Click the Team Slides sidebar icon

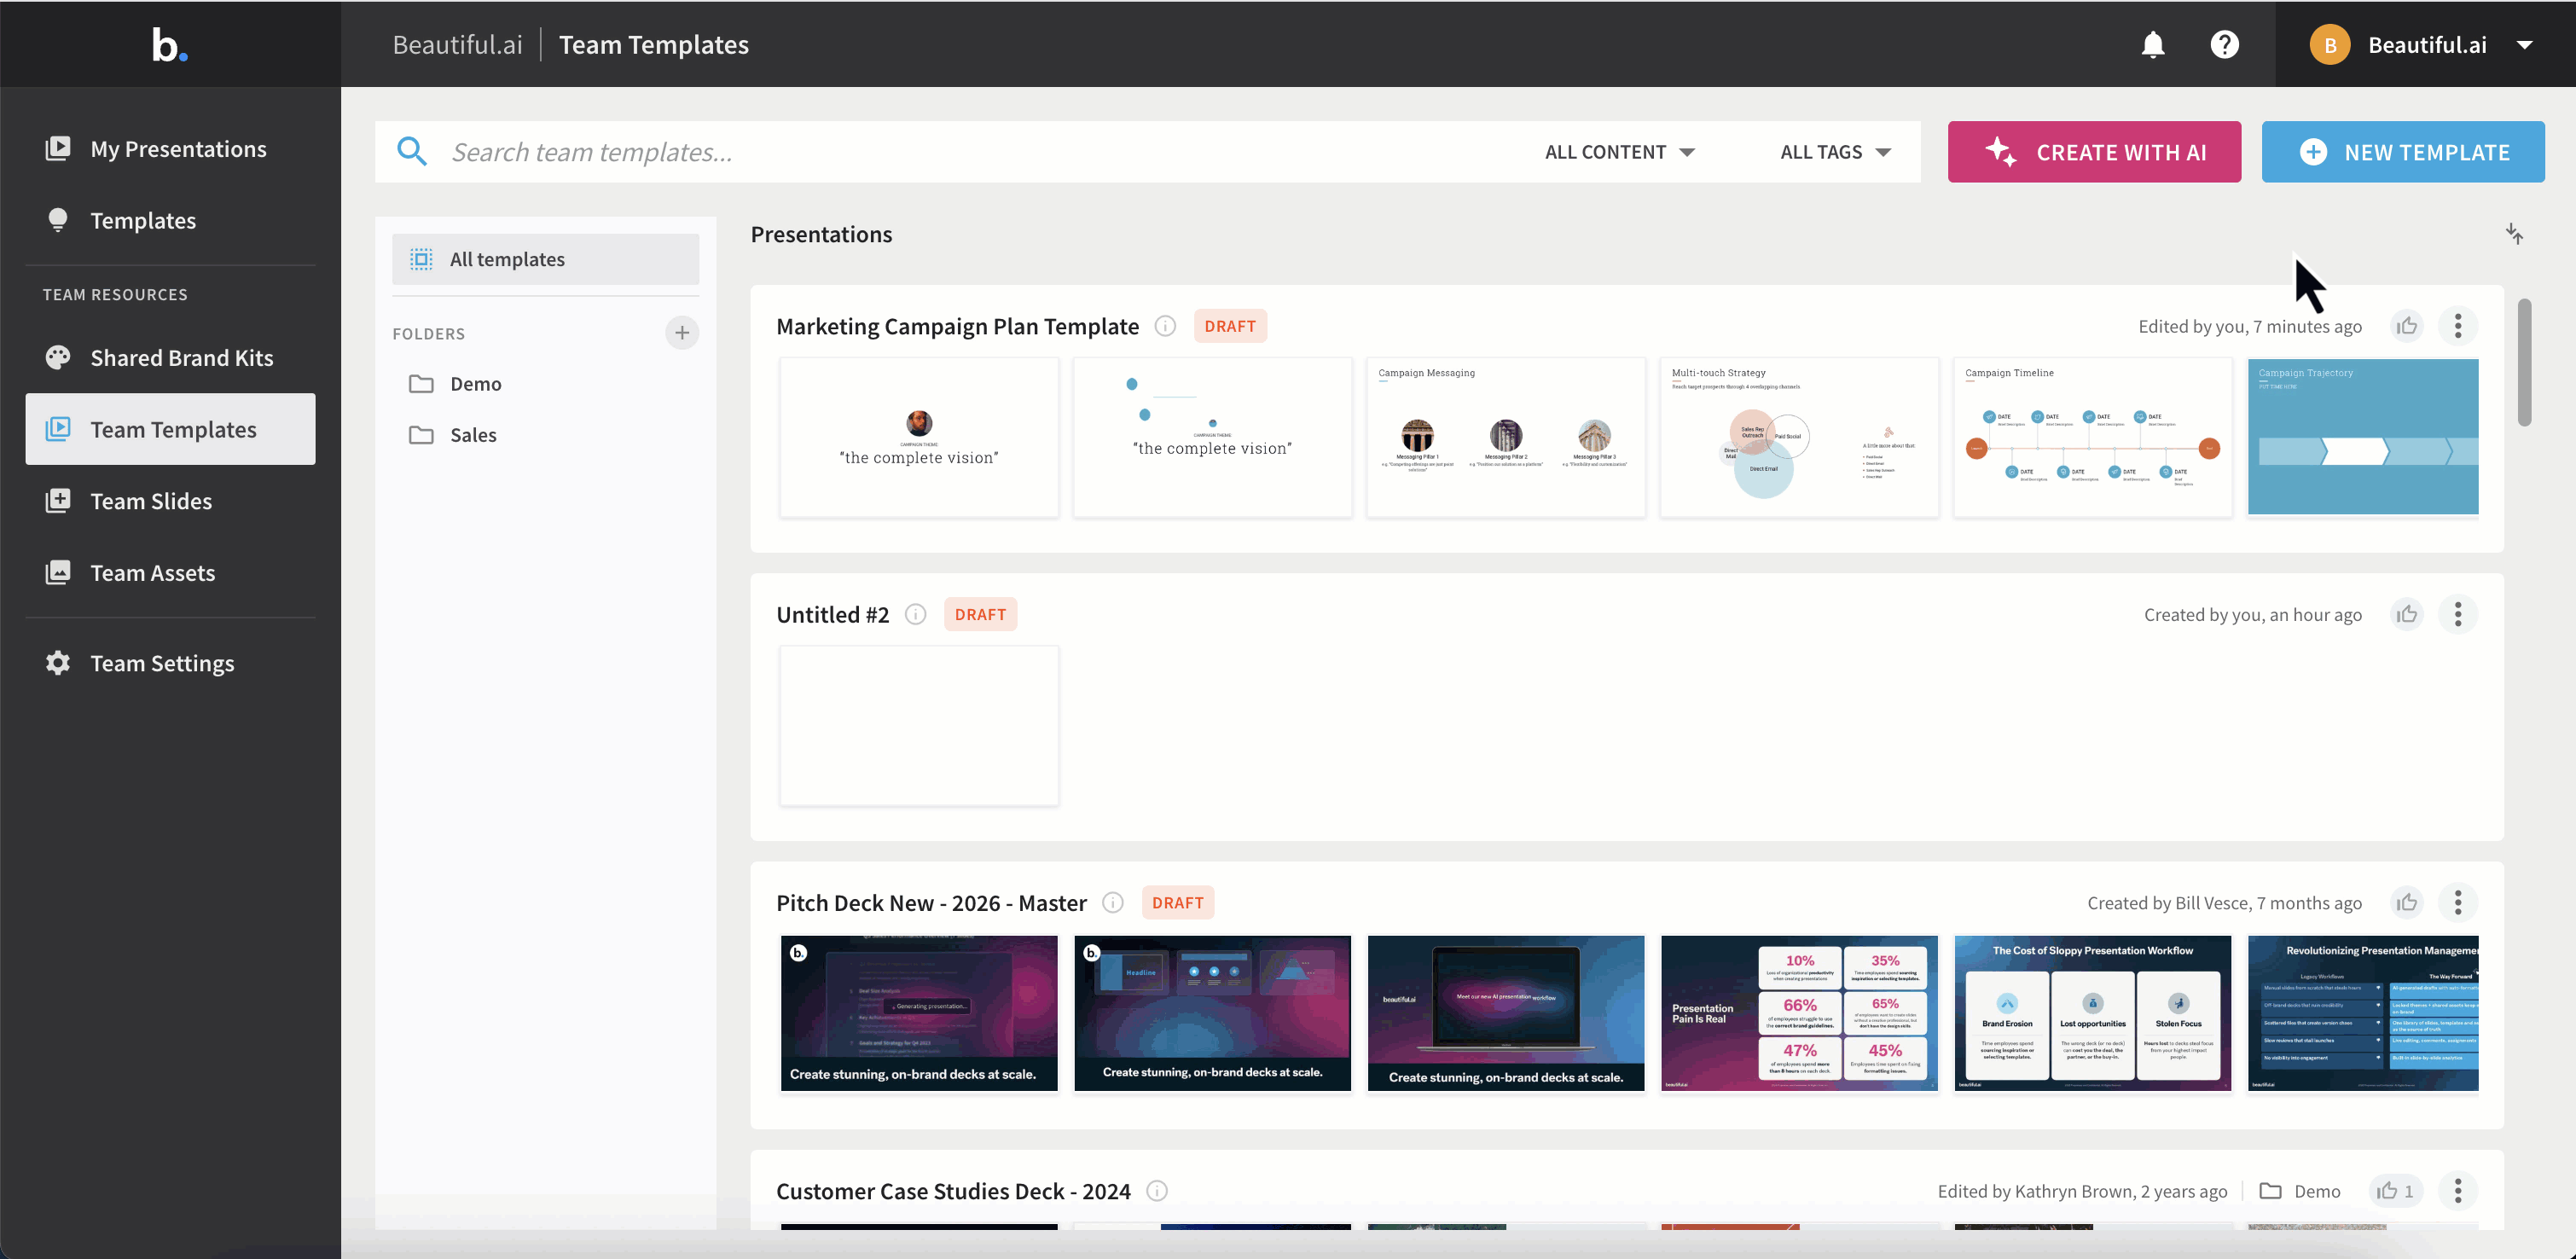(x=58, y=501)
